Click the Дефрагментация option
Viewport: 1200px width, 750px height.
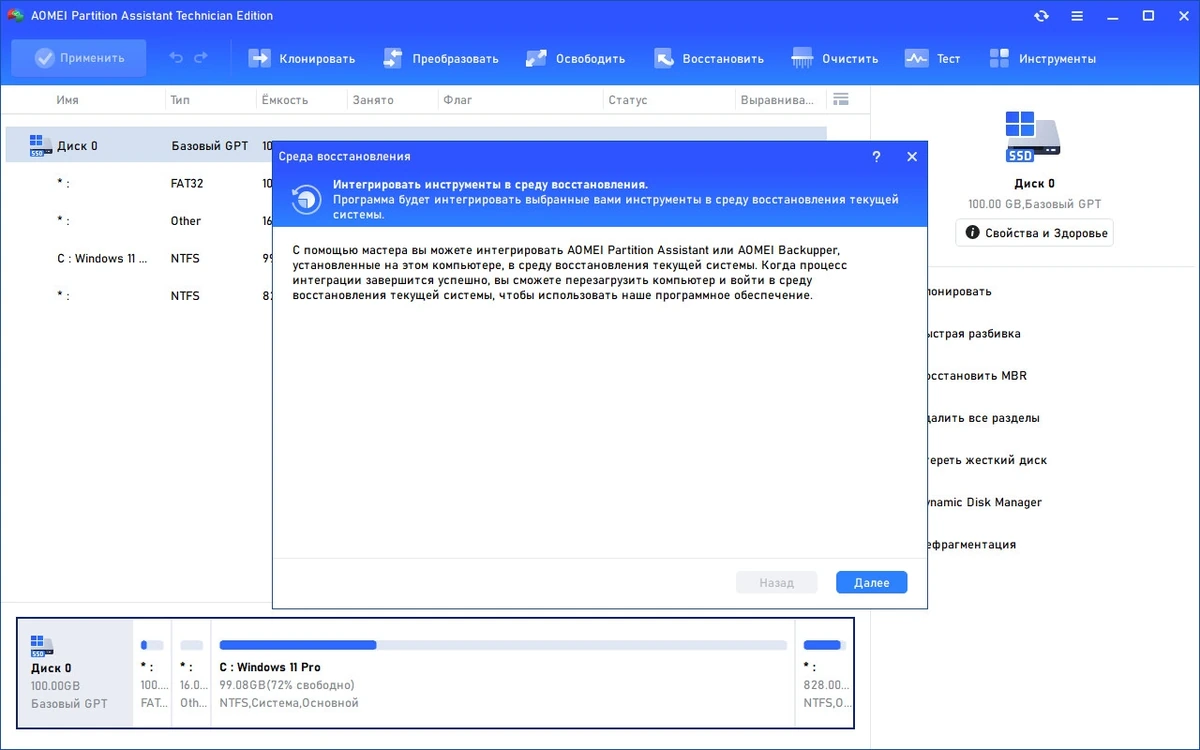tap(970, 544)
